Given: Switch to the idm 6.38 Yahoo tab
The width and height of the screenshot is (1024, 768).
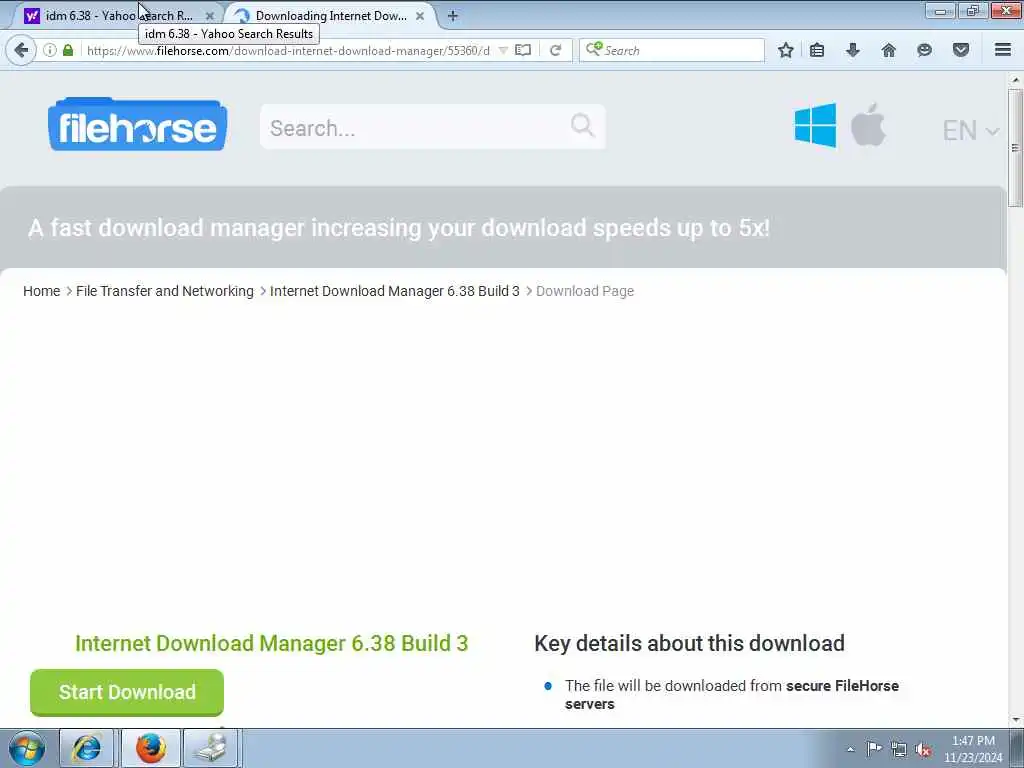Looking at the screenshot, I should [118, 16].
